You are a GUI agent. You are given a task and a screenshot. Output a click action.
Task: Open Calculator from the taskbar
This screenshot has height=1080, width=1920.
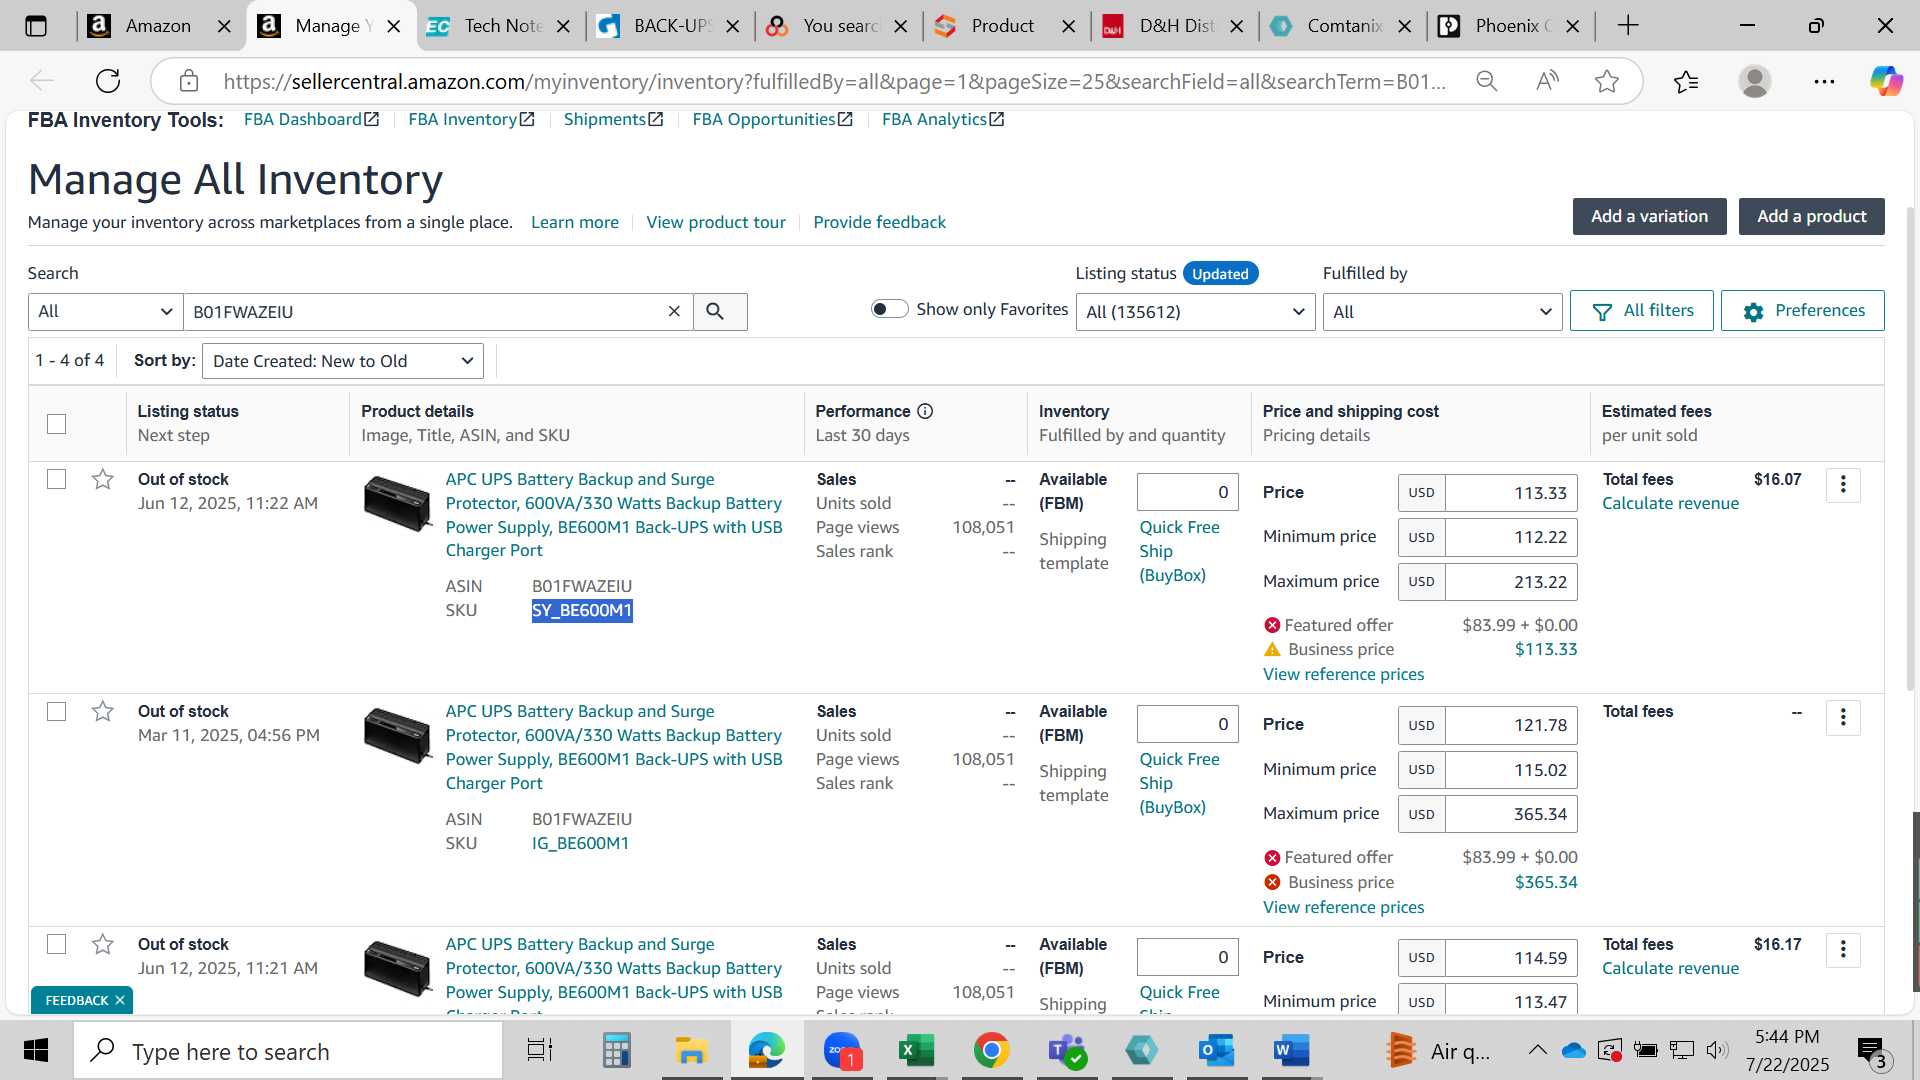click(x=616, y=1051)
